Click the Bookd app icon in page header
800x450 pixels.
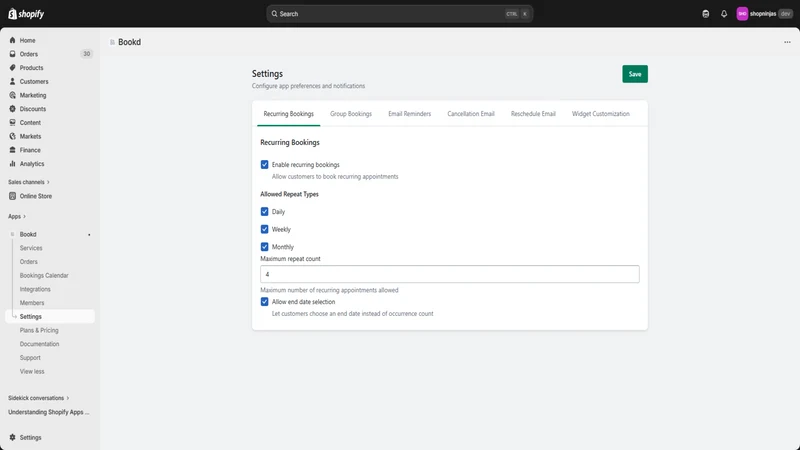[112, 42]
